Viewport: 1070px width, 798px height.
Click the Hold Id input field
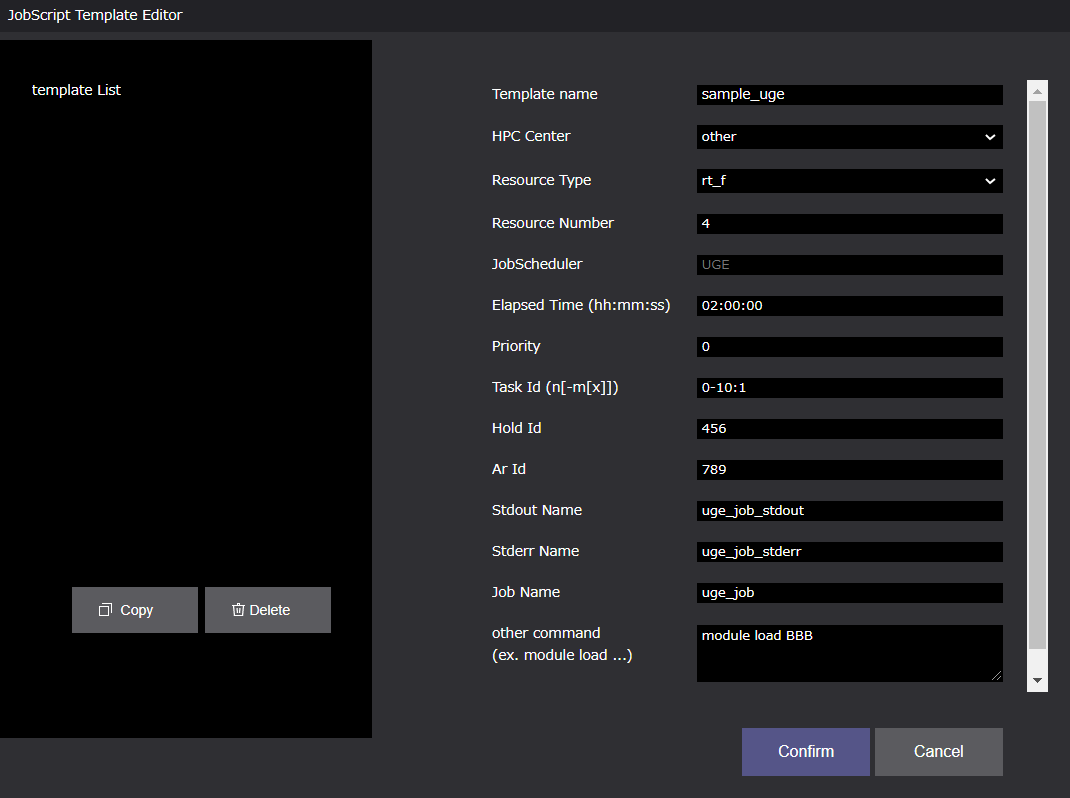pyautogui.click(x=849, y=429)
